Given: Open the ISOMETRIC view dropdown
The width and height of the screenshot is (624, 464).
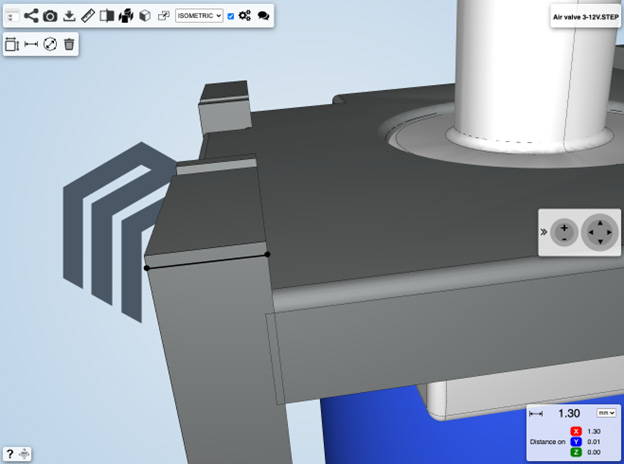Looking at the screenshot, I should tap(198, 16).
